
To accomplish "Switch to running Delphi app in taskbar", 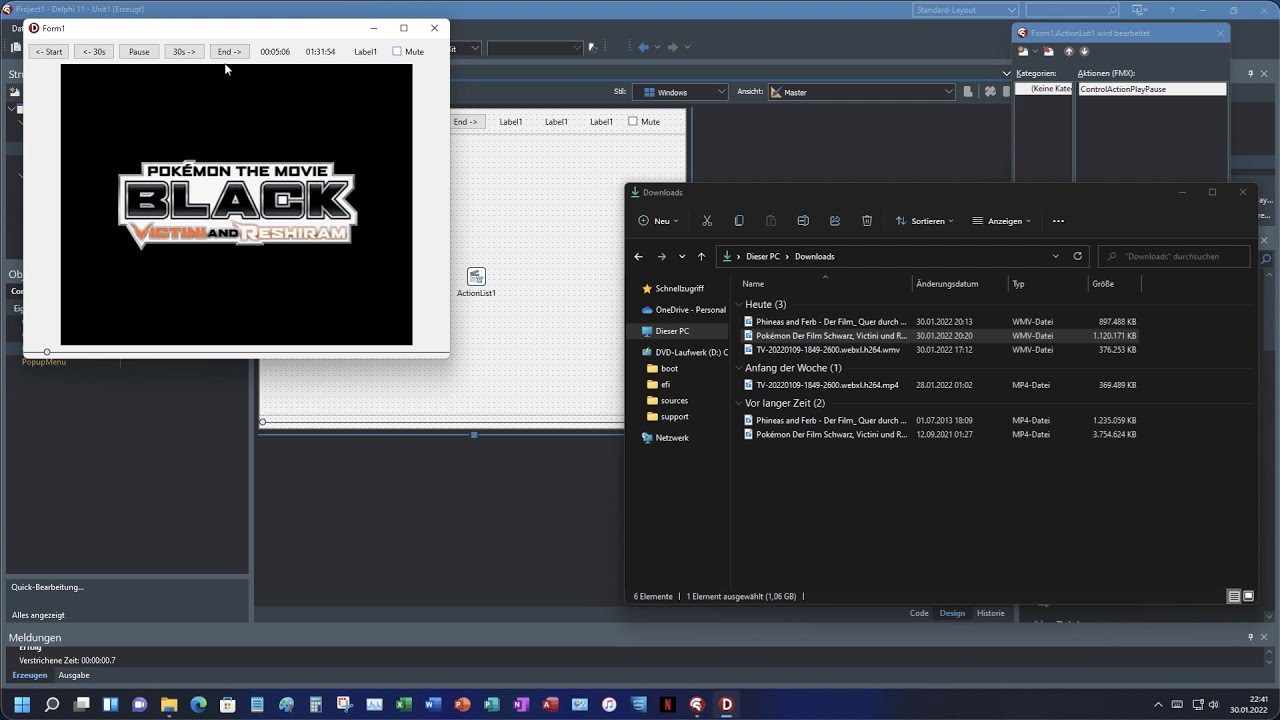I will [726, 704].
